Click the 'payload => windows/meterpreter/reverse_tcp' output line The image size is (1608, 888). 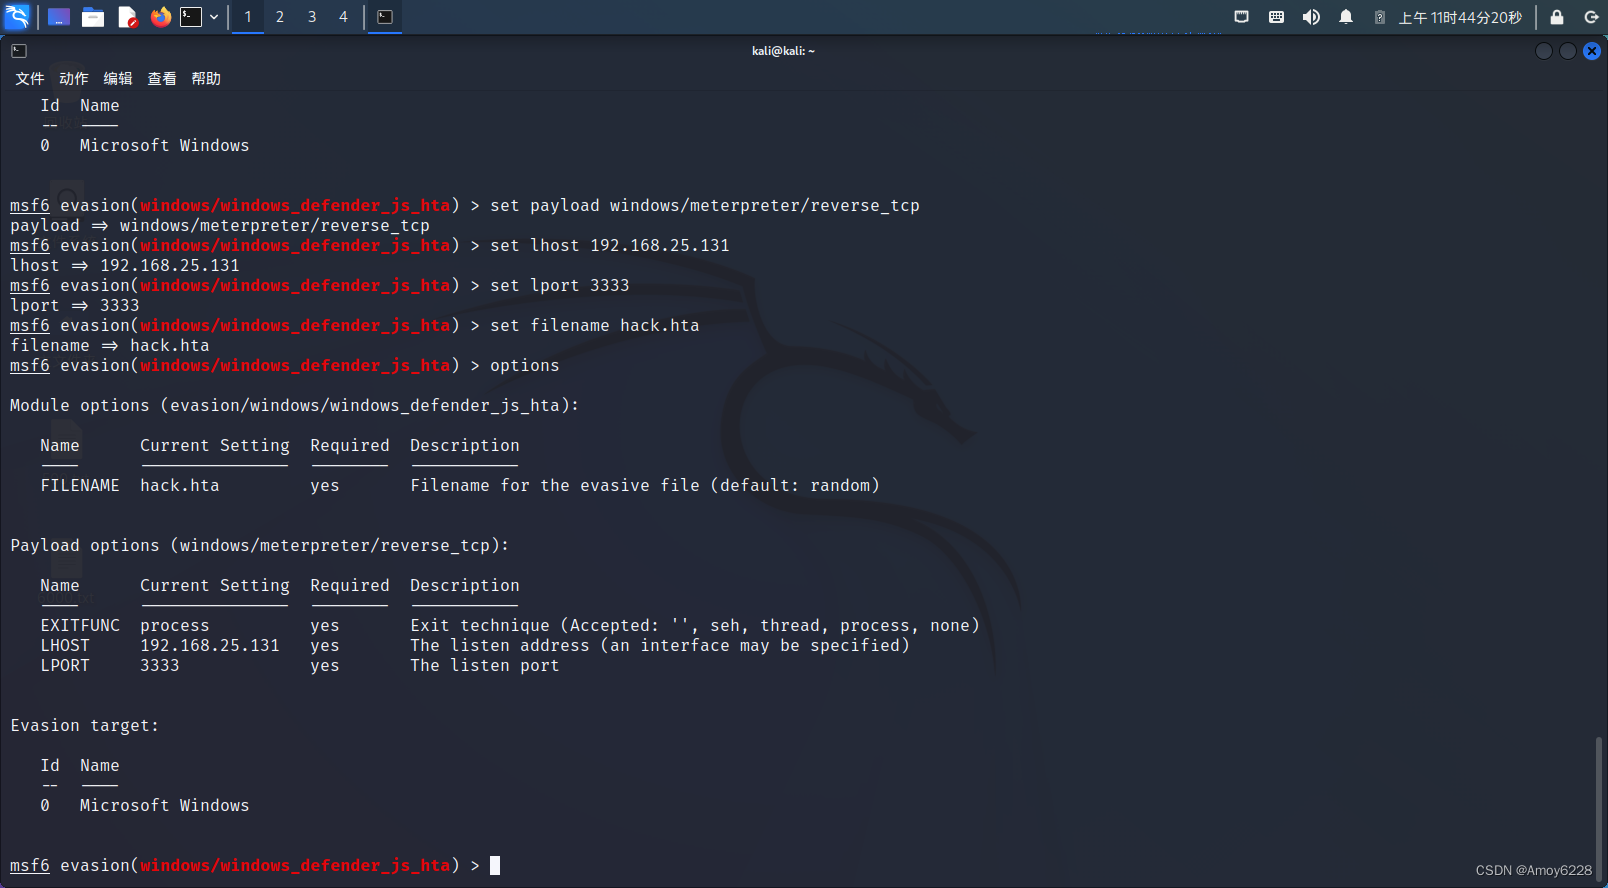pyautogui.click(x=220, y=226)
